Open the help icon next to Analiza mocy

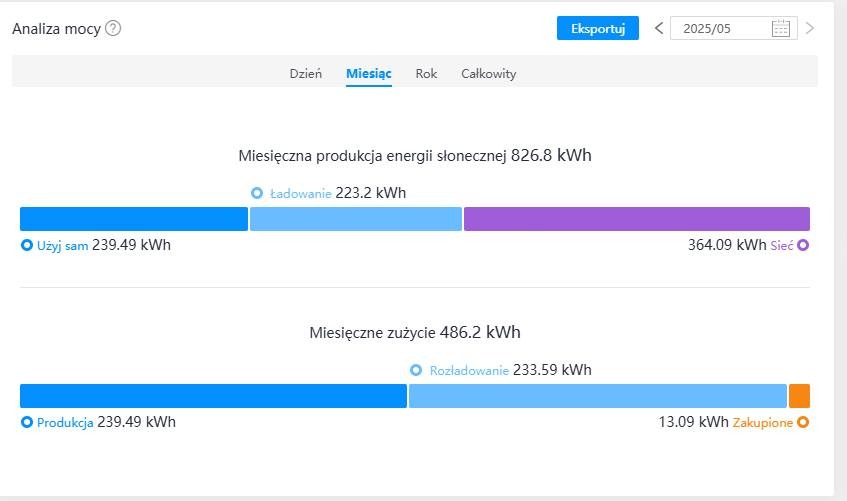click(113, 28)
